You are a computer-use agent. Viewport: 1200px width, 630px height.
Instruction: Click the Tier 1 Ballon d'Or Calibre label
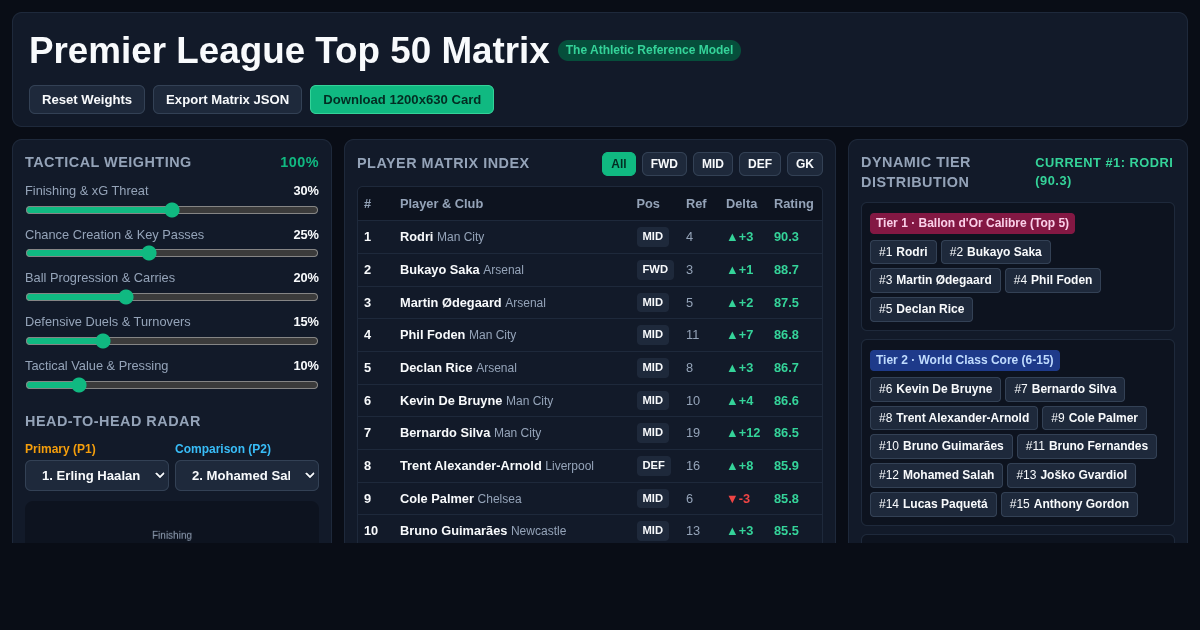tap(972, 223)
